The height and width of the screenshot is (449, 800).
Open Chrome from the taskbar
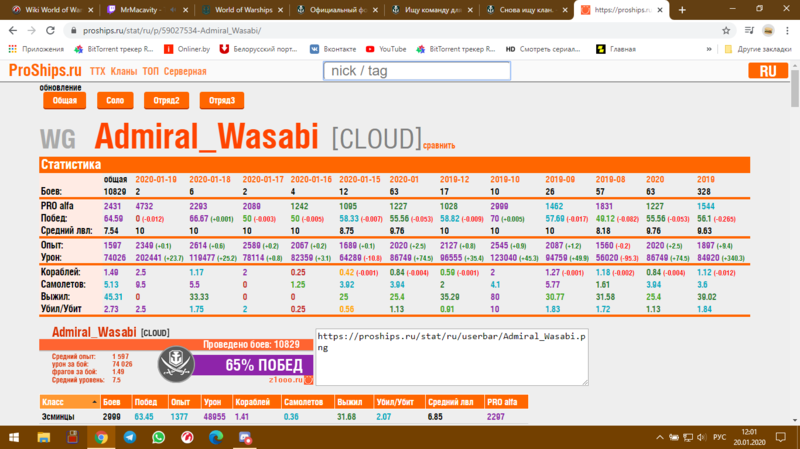tap(101, 437)
